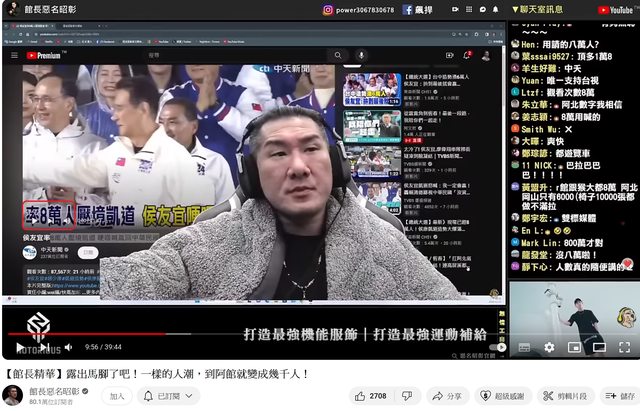The width and height of the screenshot is (640, 411).
Task: Send a Super Thanks via 超級感謝
Action: (502, 396)
